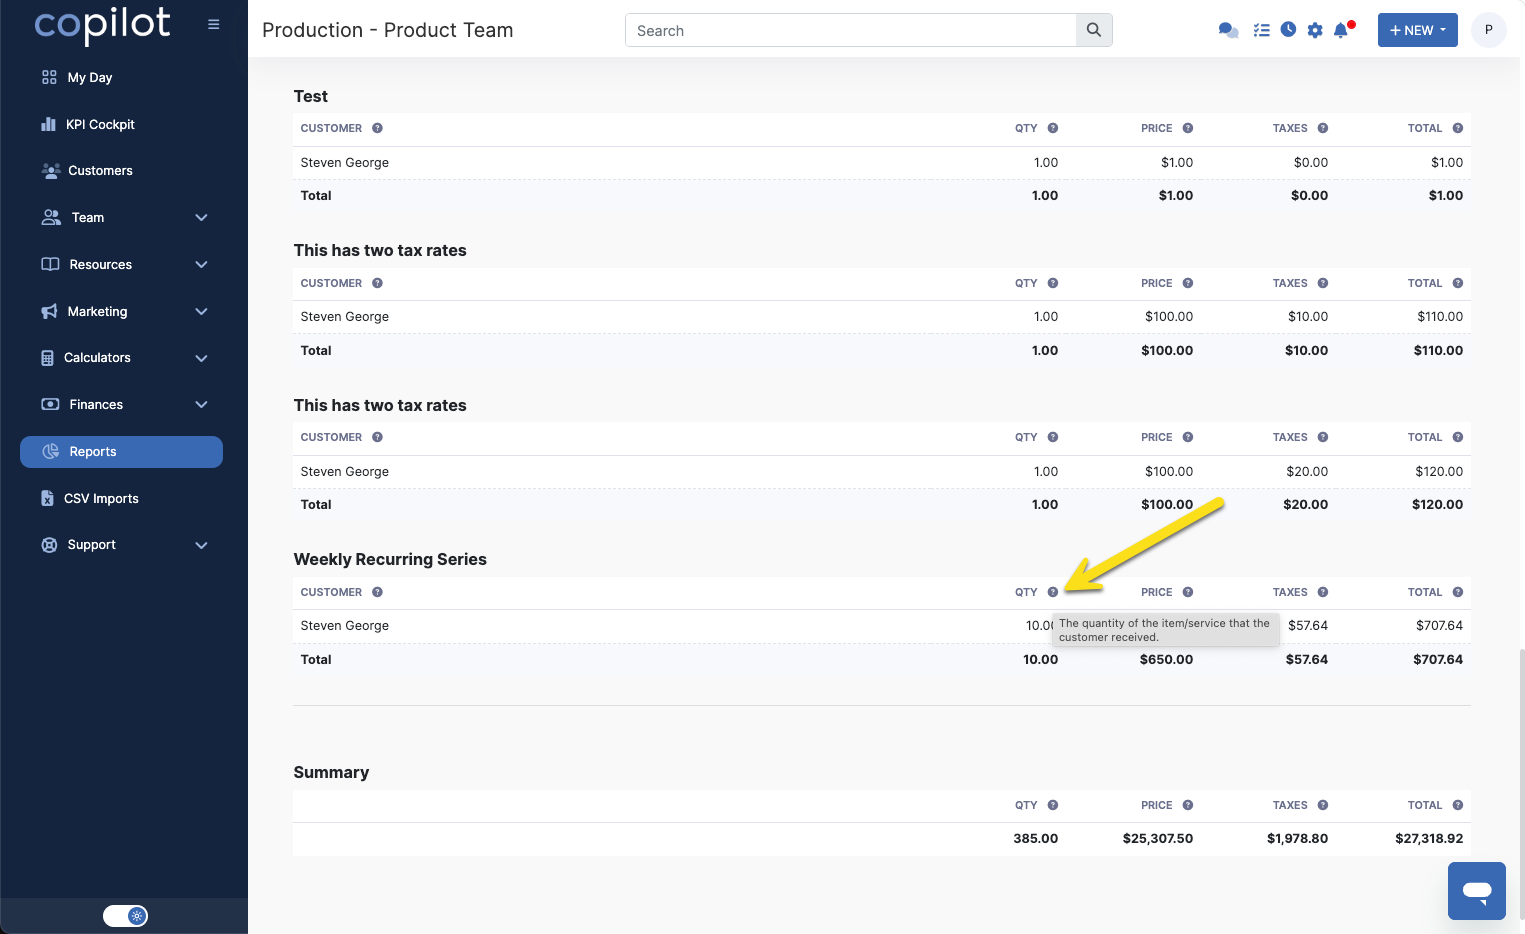Open the settings gear icon in header

[1315, 30]
